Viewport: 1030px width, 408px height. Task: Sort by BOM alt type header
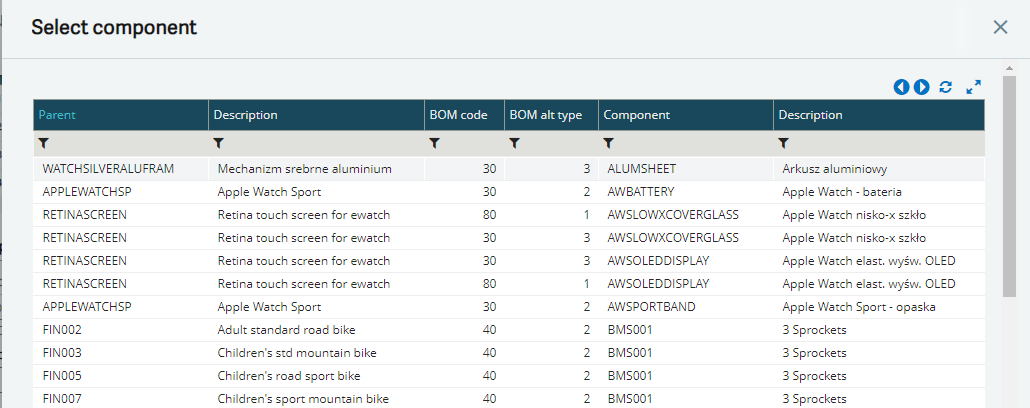[546, 115]
